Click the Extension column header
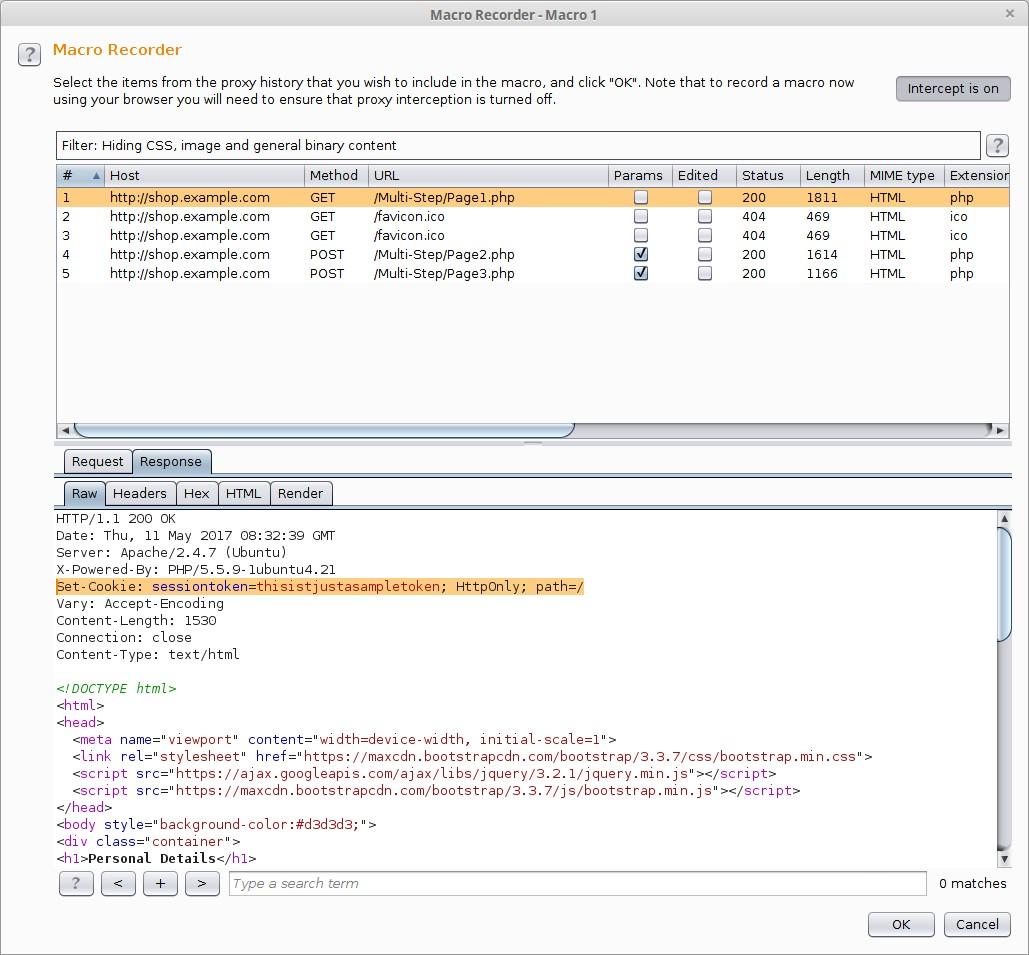This screenshot has height=955, width=1029. 977,175
